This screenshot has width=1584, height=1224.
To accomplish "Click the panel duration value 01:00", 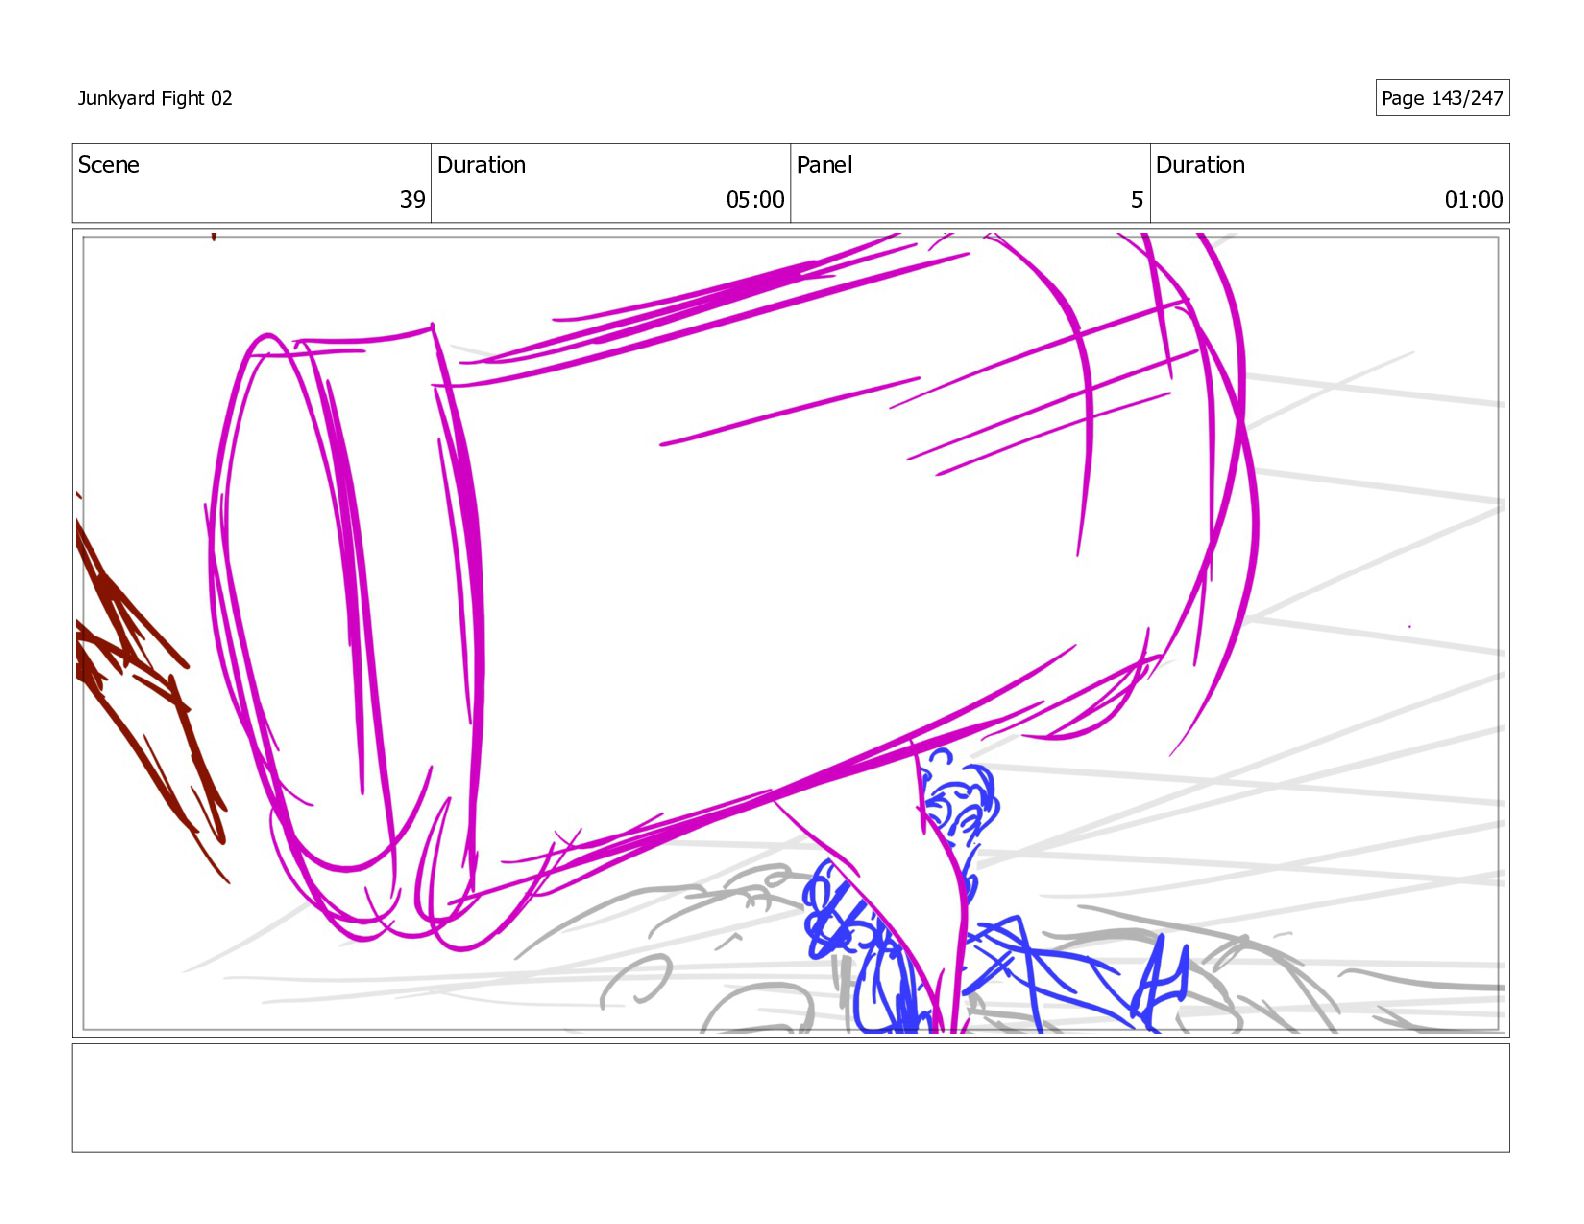I will (x=1474, y=200).
